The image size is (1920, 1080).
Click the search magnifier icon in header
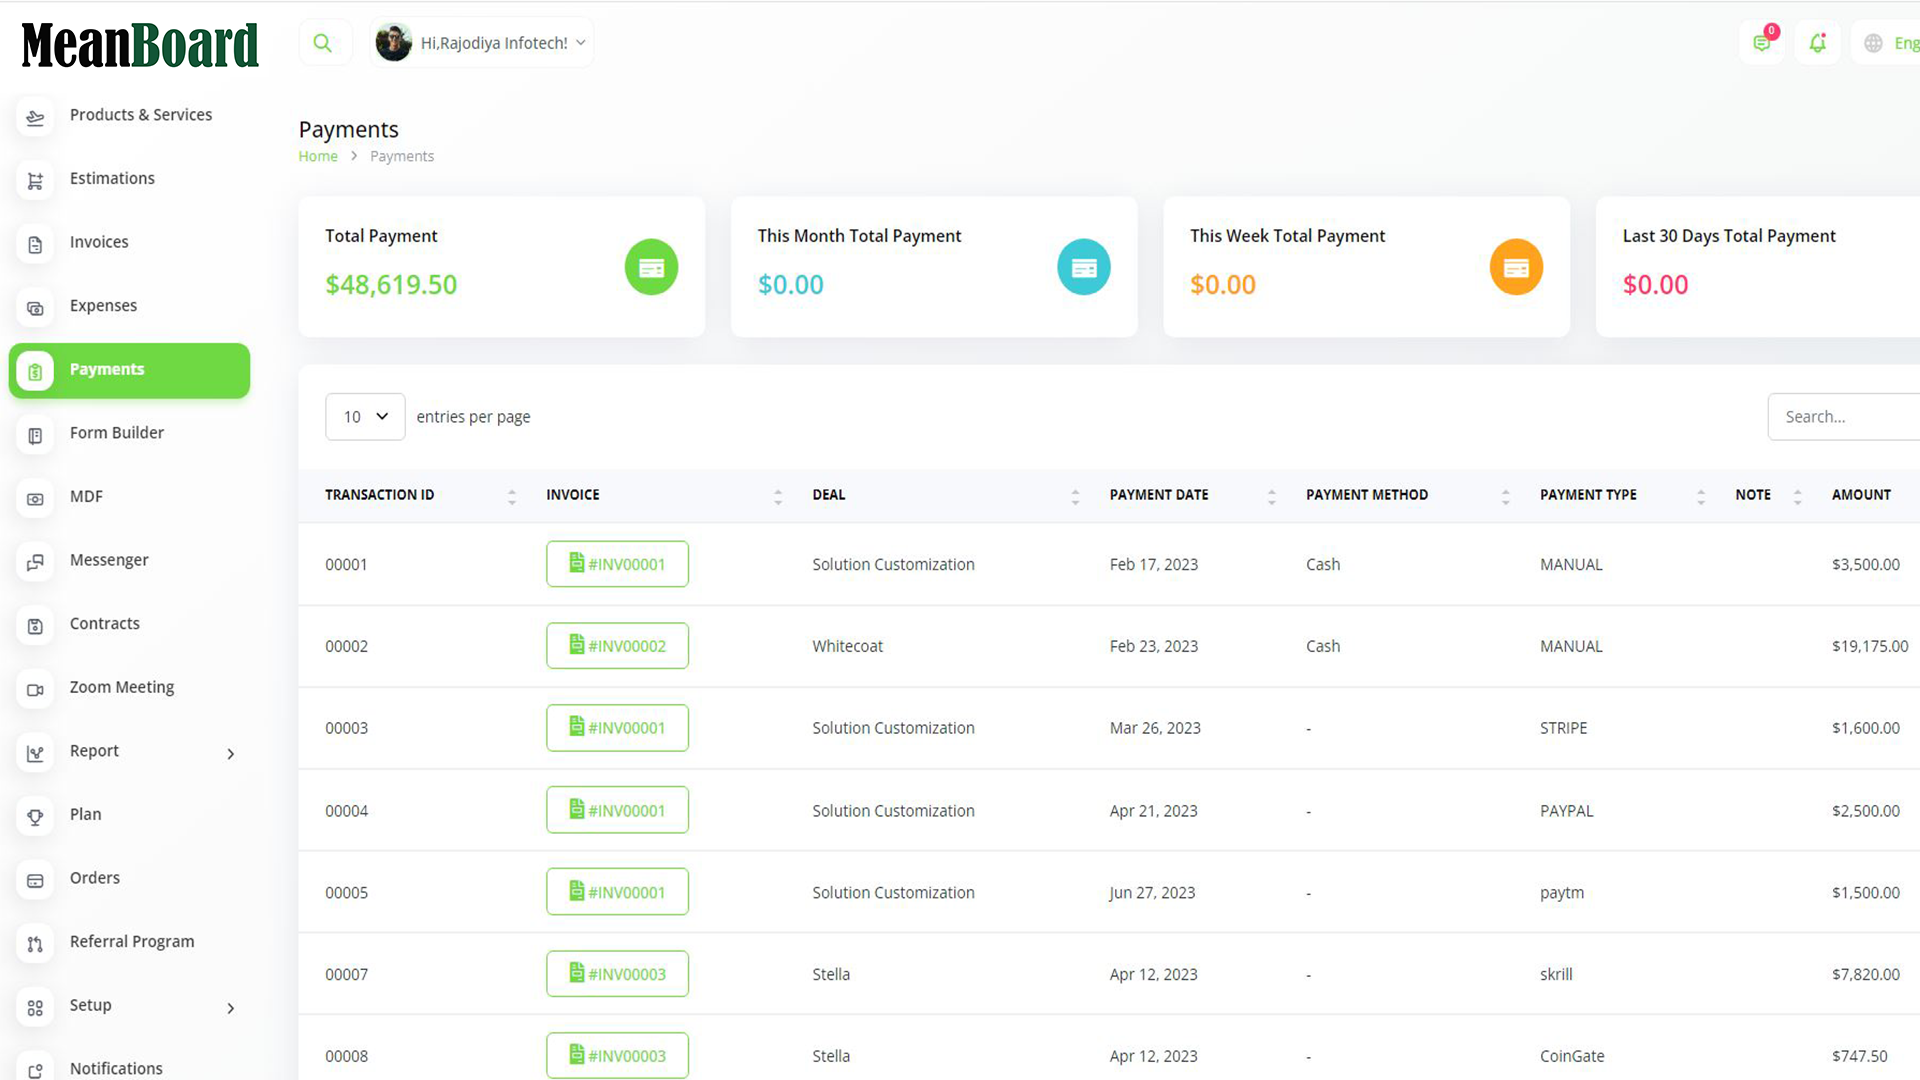[x=322, y=43]
